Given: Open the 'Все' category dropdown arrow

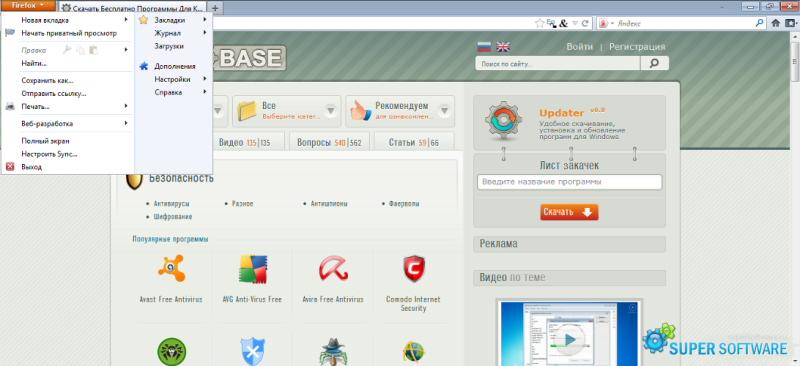Looking at the screenshot, I should click(331, 111).
